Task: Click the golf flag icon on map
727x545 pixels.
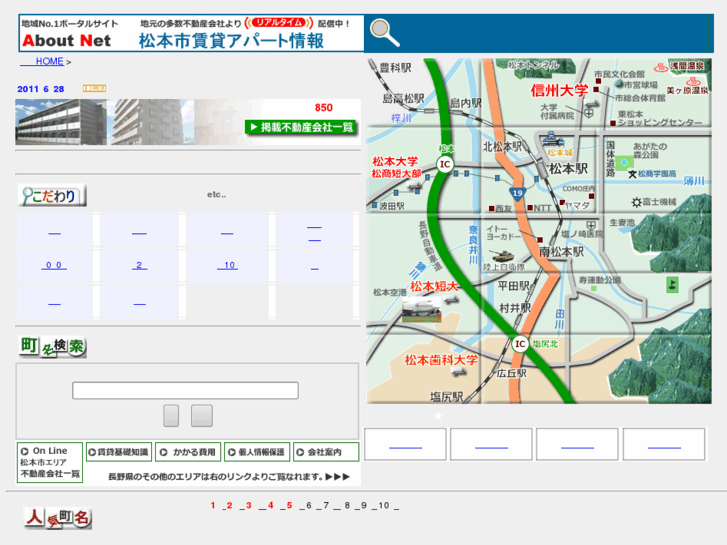Action: pos(672,284)
